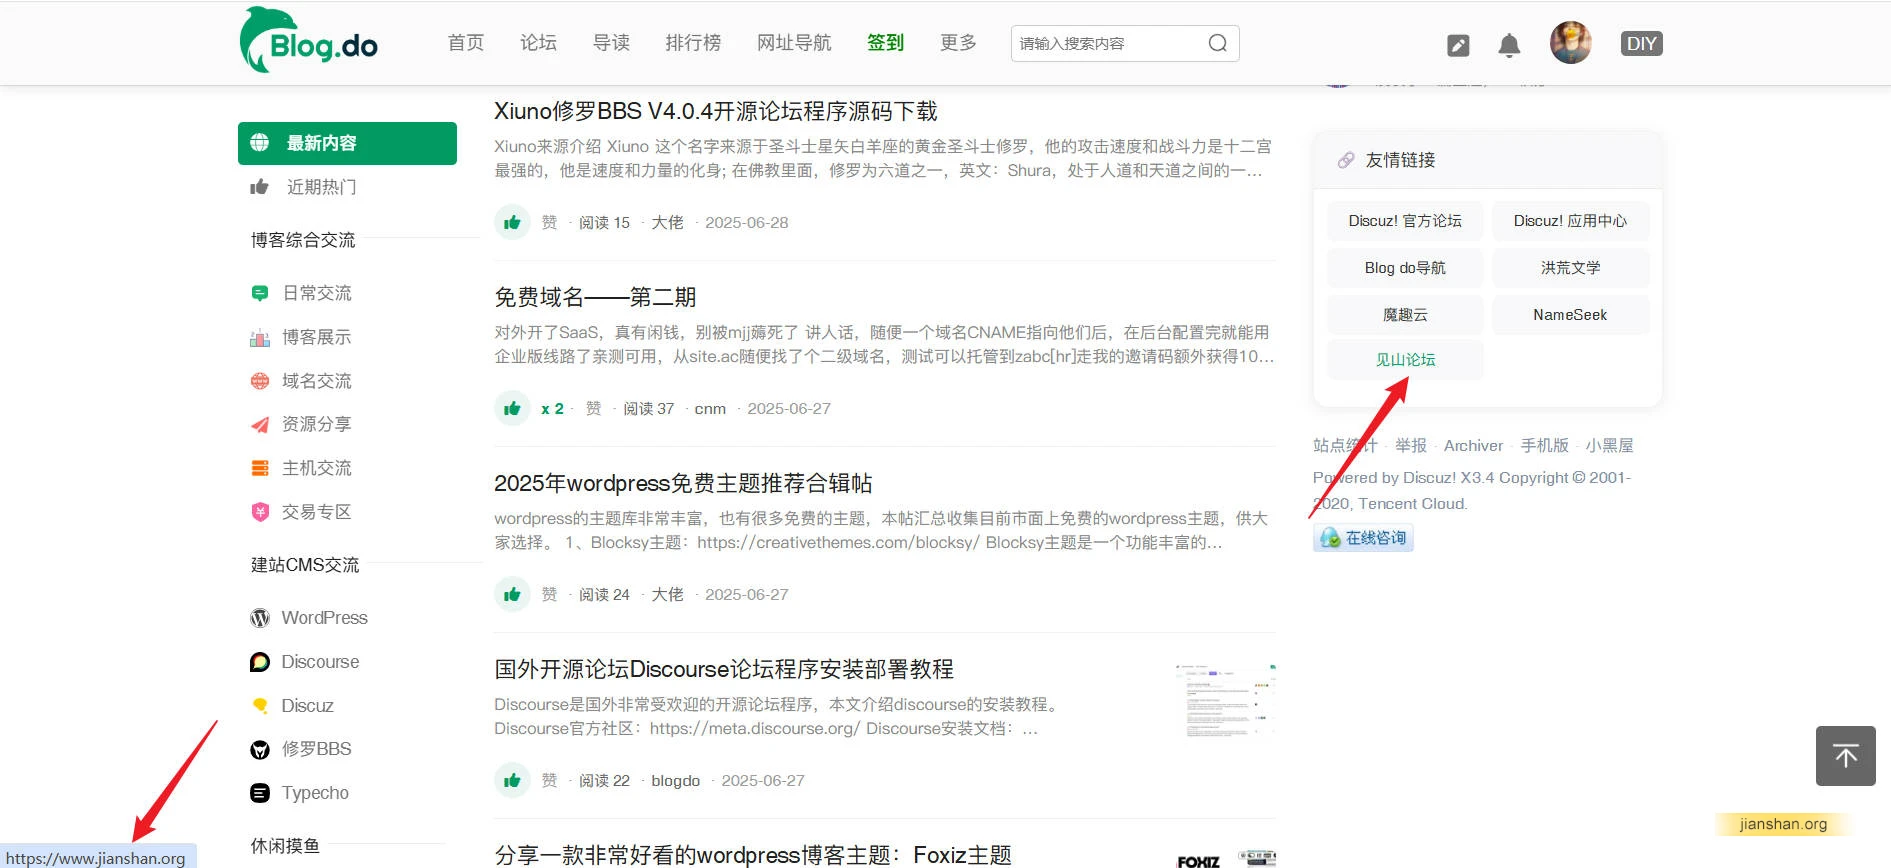Open 网址导航 in the top navigation
The width and height of the screenshot is (1891, 868).
tap(794, 43)
